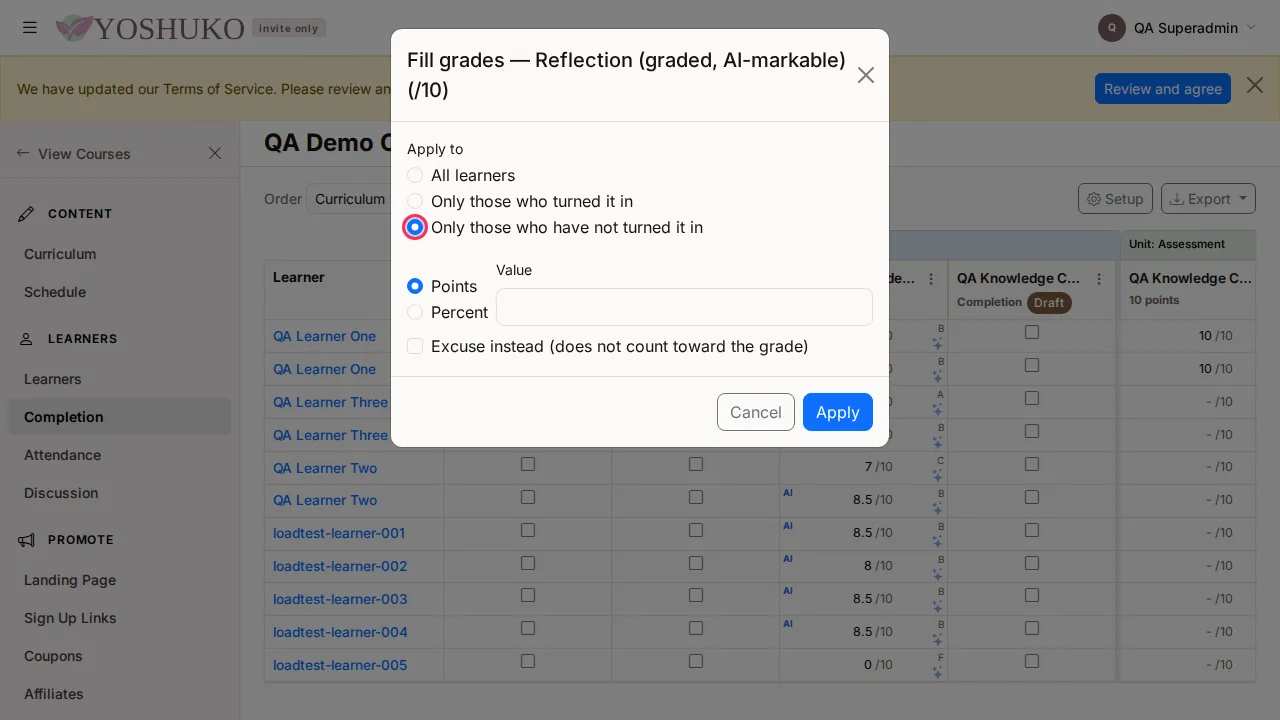This screenshot has width=1280, height=720.
Task: Tick QA Knowledge Completion checkbox for loadtest-learner-005
Action: [1032, 661]
